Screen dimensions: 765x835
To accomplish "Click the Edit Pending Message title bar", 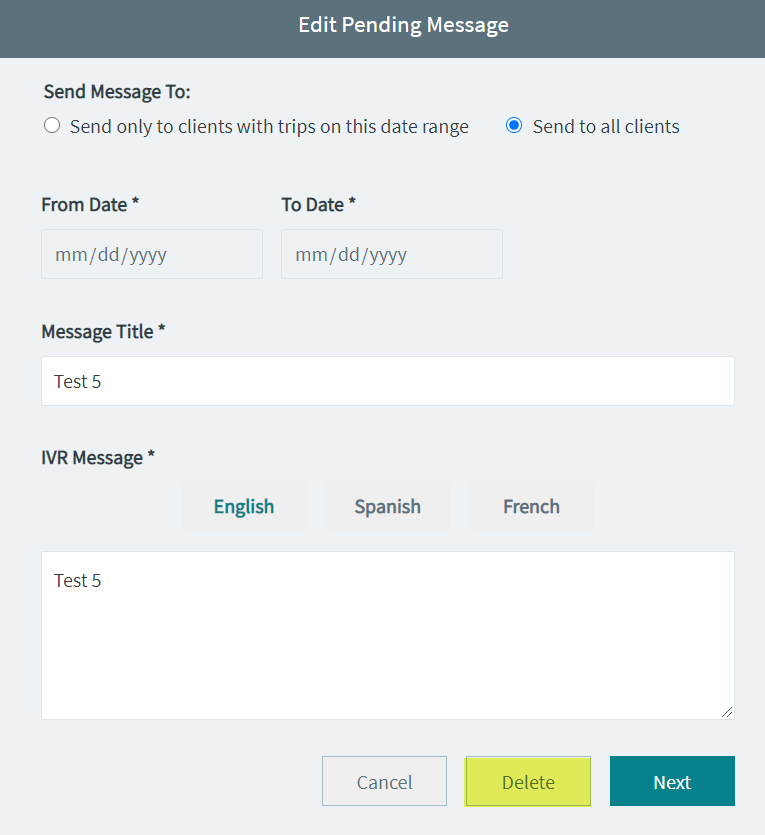I will click(403, 24).
